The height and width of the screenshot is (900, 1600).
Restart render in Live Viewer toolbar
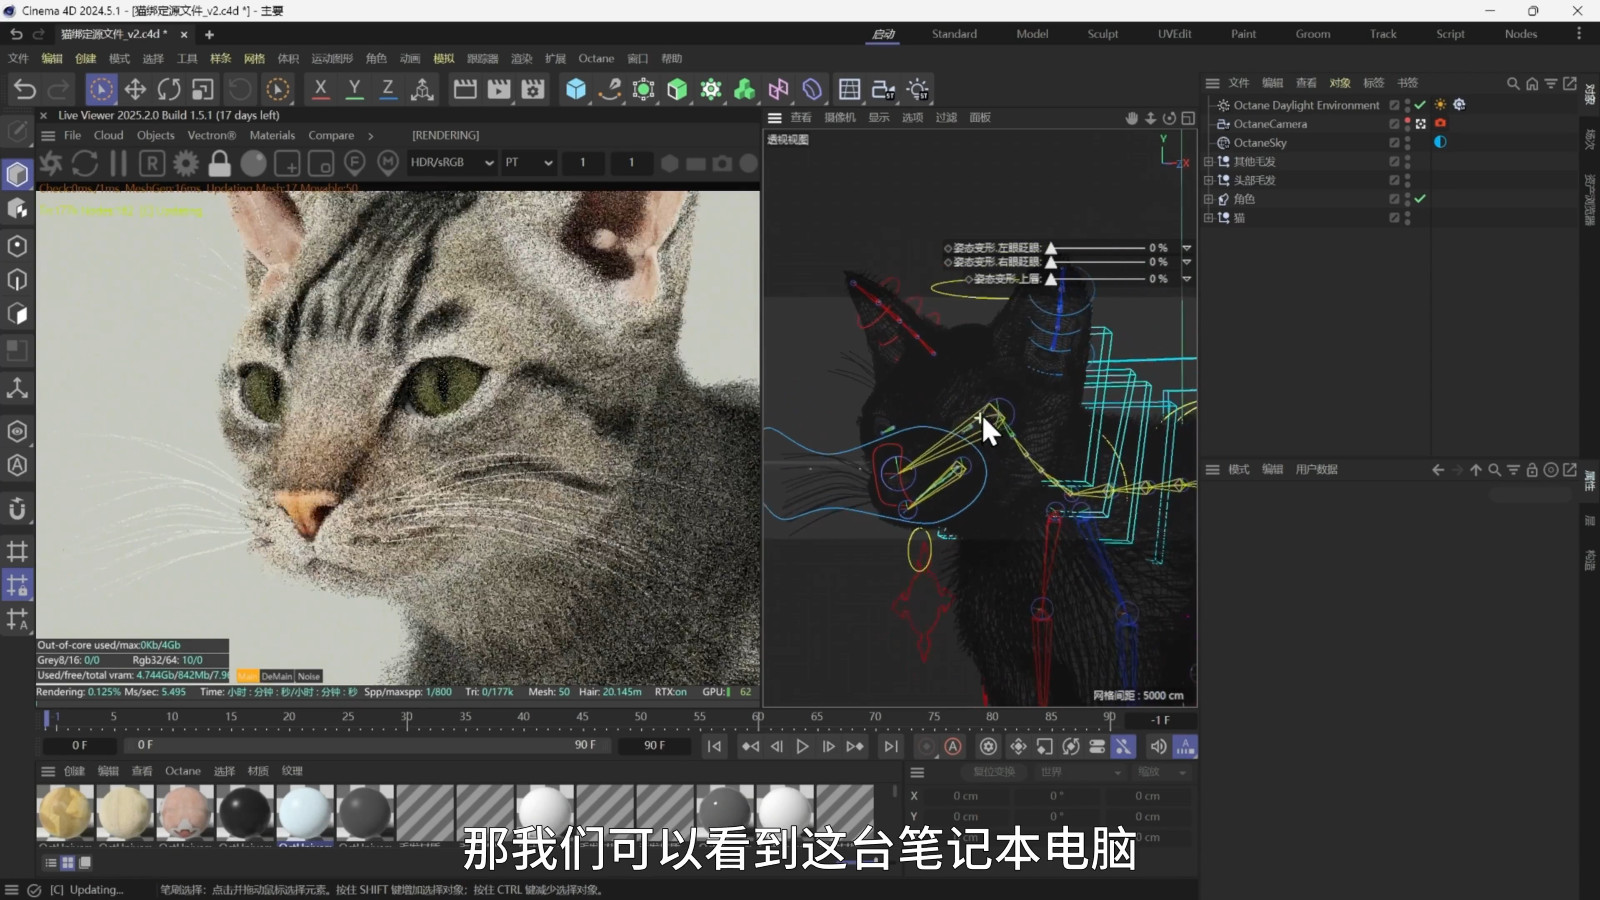point(85,162)
